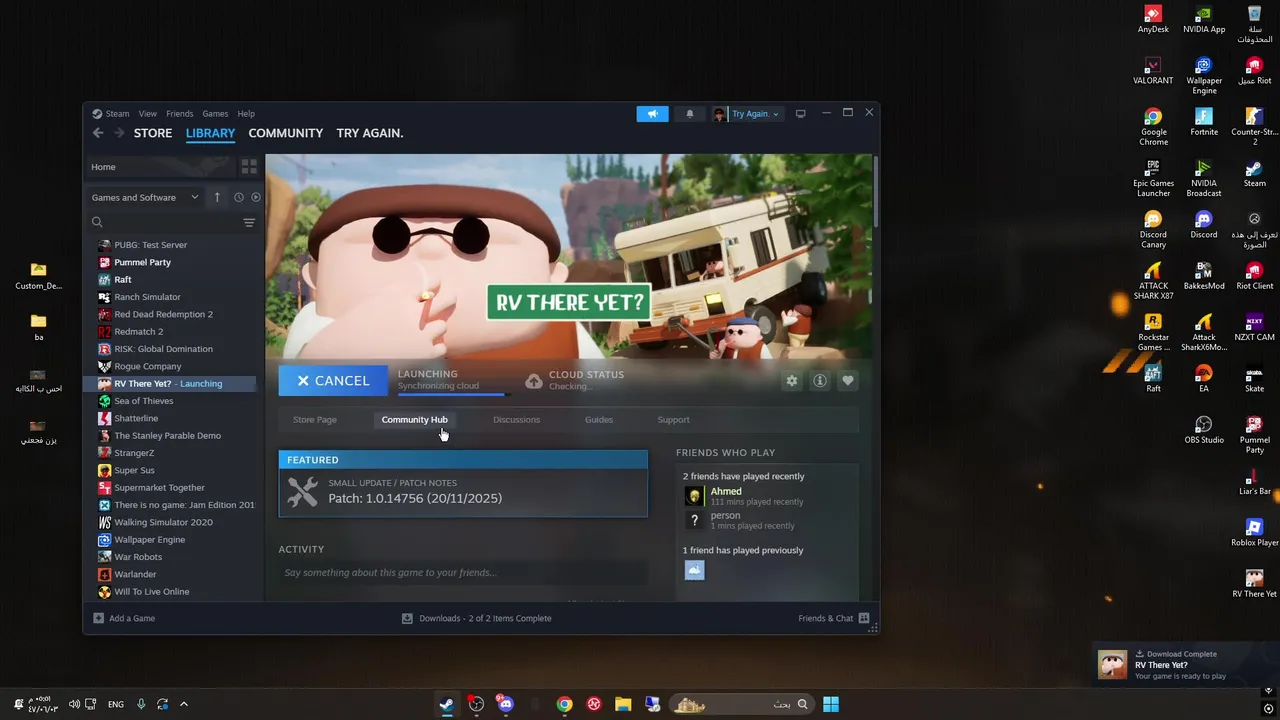Open NZXT CAM desktop shortcut

click(x=1254, y=327)
